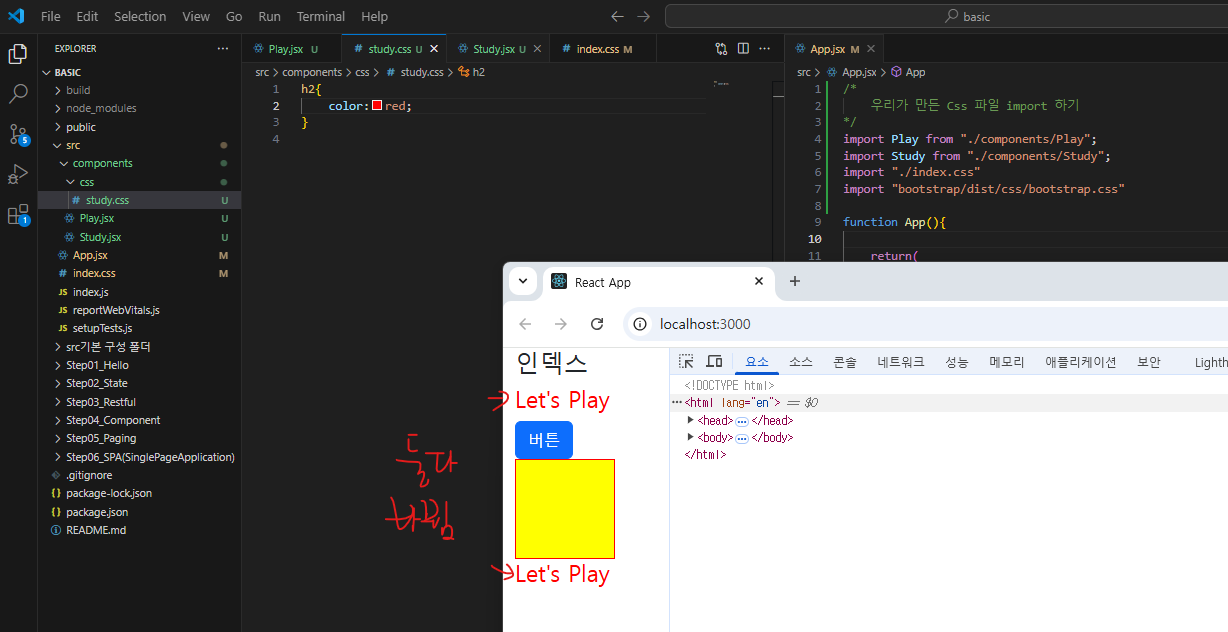
Task: Open DevTools 네트워크 tab
Action: (901, 362)
